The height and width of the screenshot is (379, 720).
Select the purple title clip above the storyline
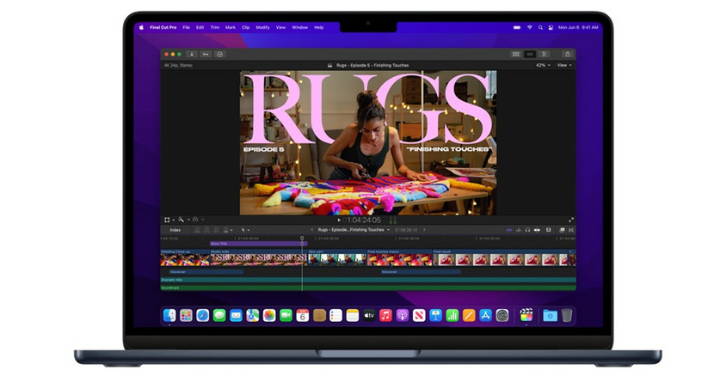click(x=259, y=243)
